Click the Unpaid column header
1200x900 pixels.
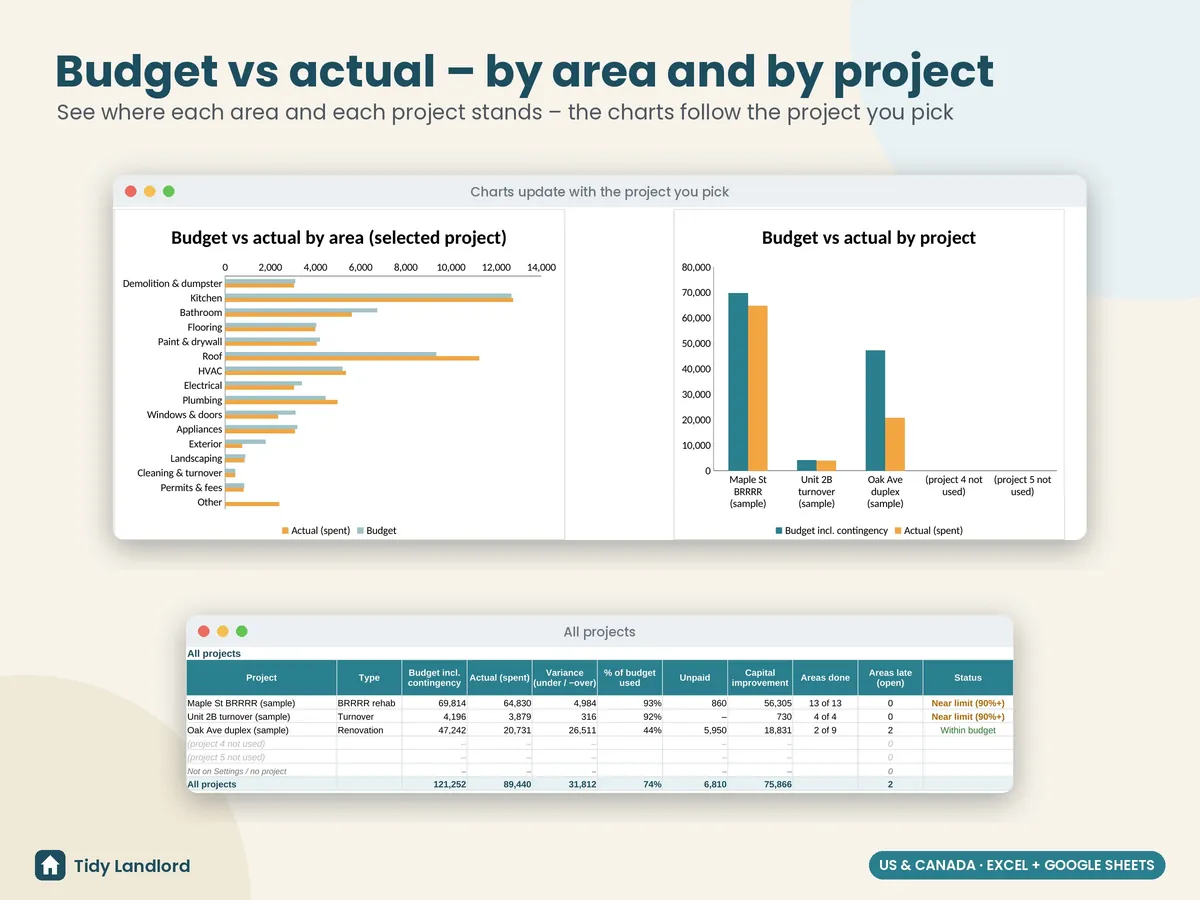[x=695, y=678]
